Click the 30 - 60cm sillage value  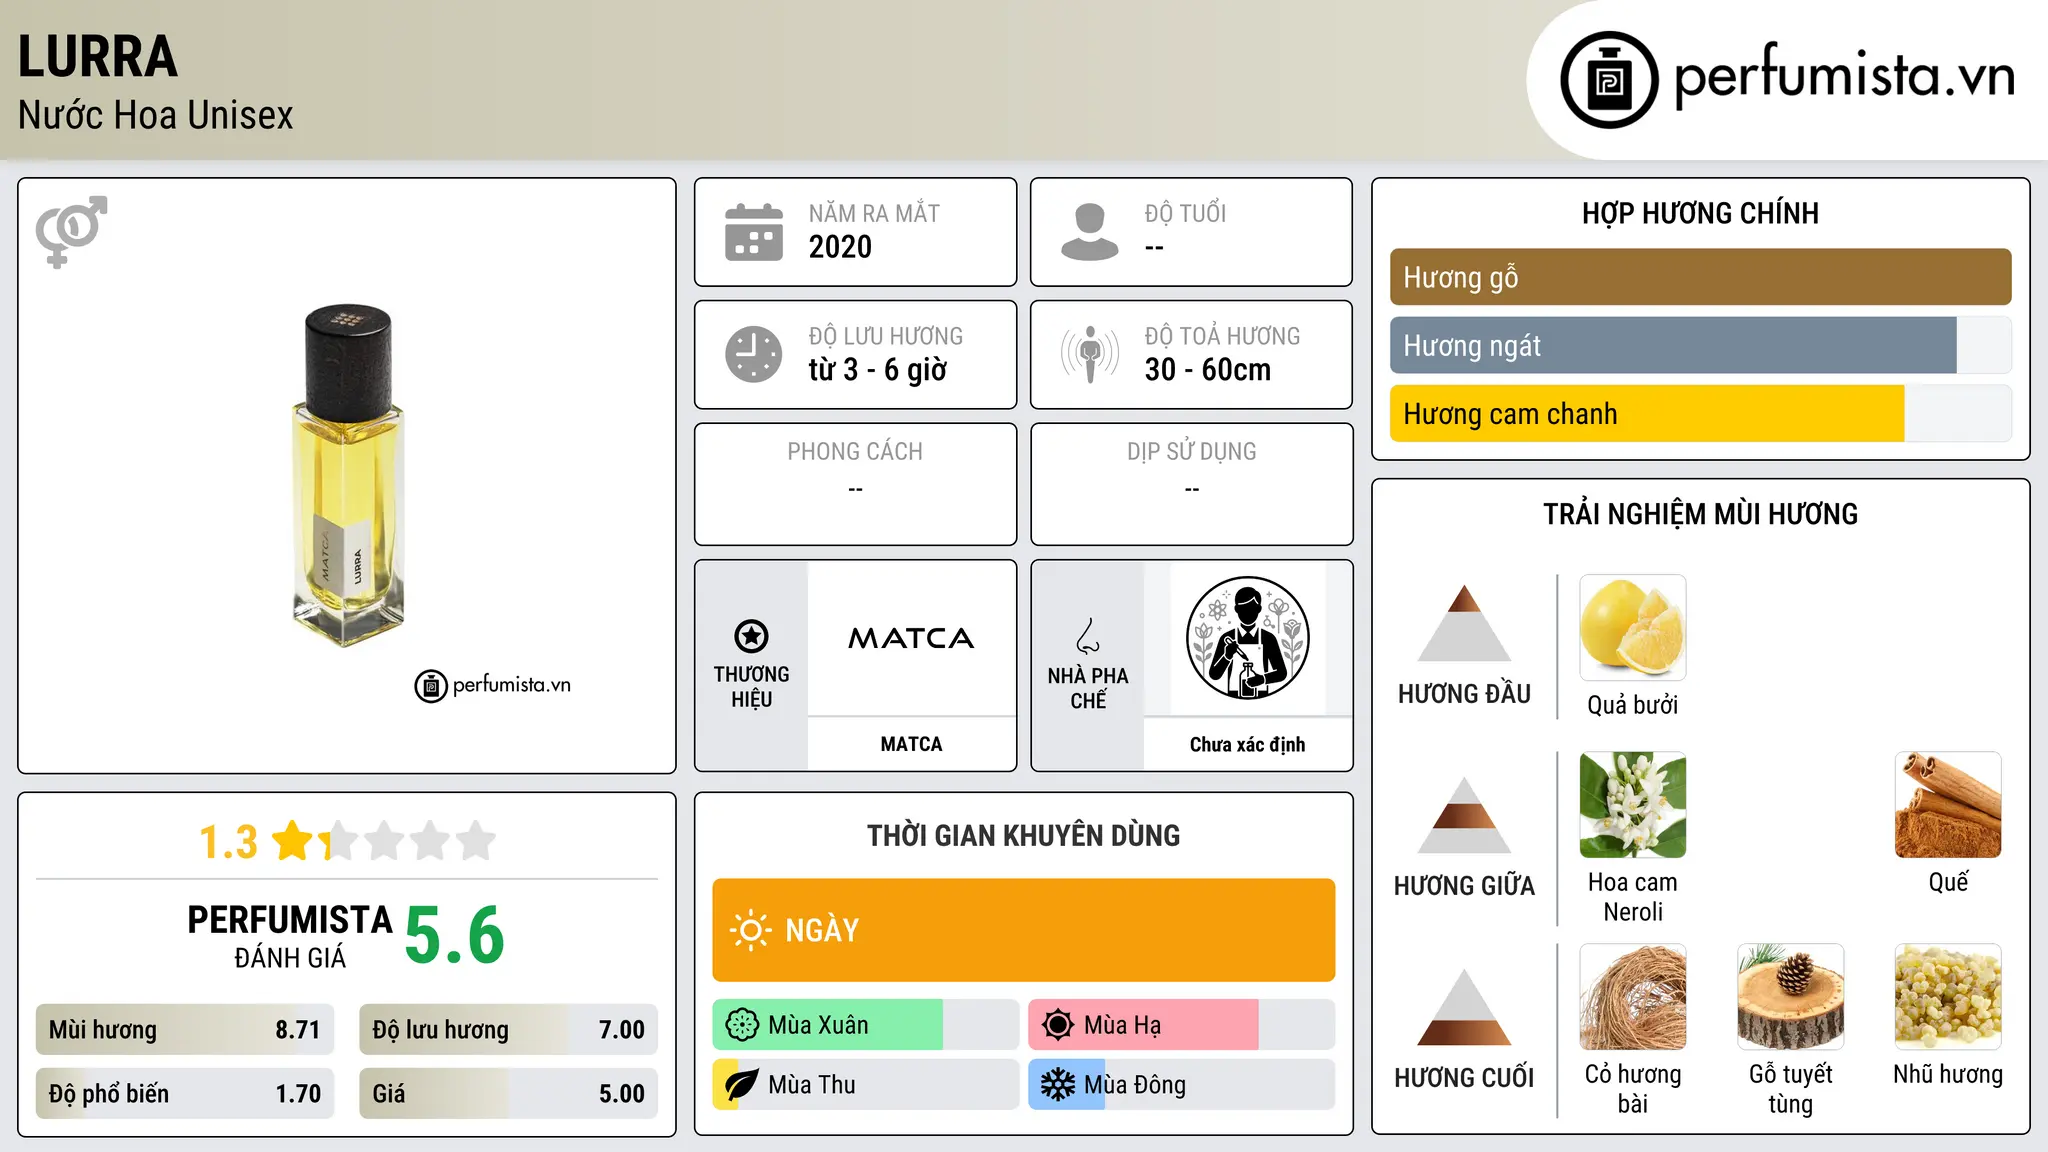1208,370
